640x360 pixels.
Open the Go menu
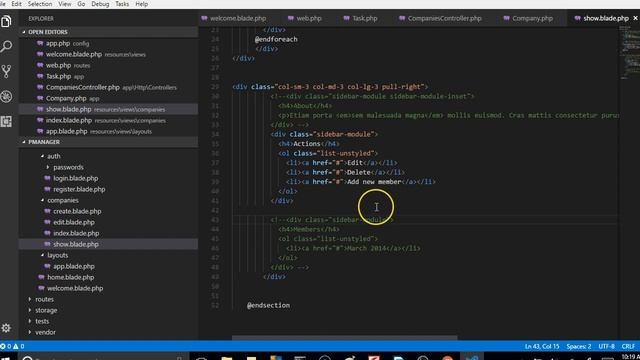81,4
